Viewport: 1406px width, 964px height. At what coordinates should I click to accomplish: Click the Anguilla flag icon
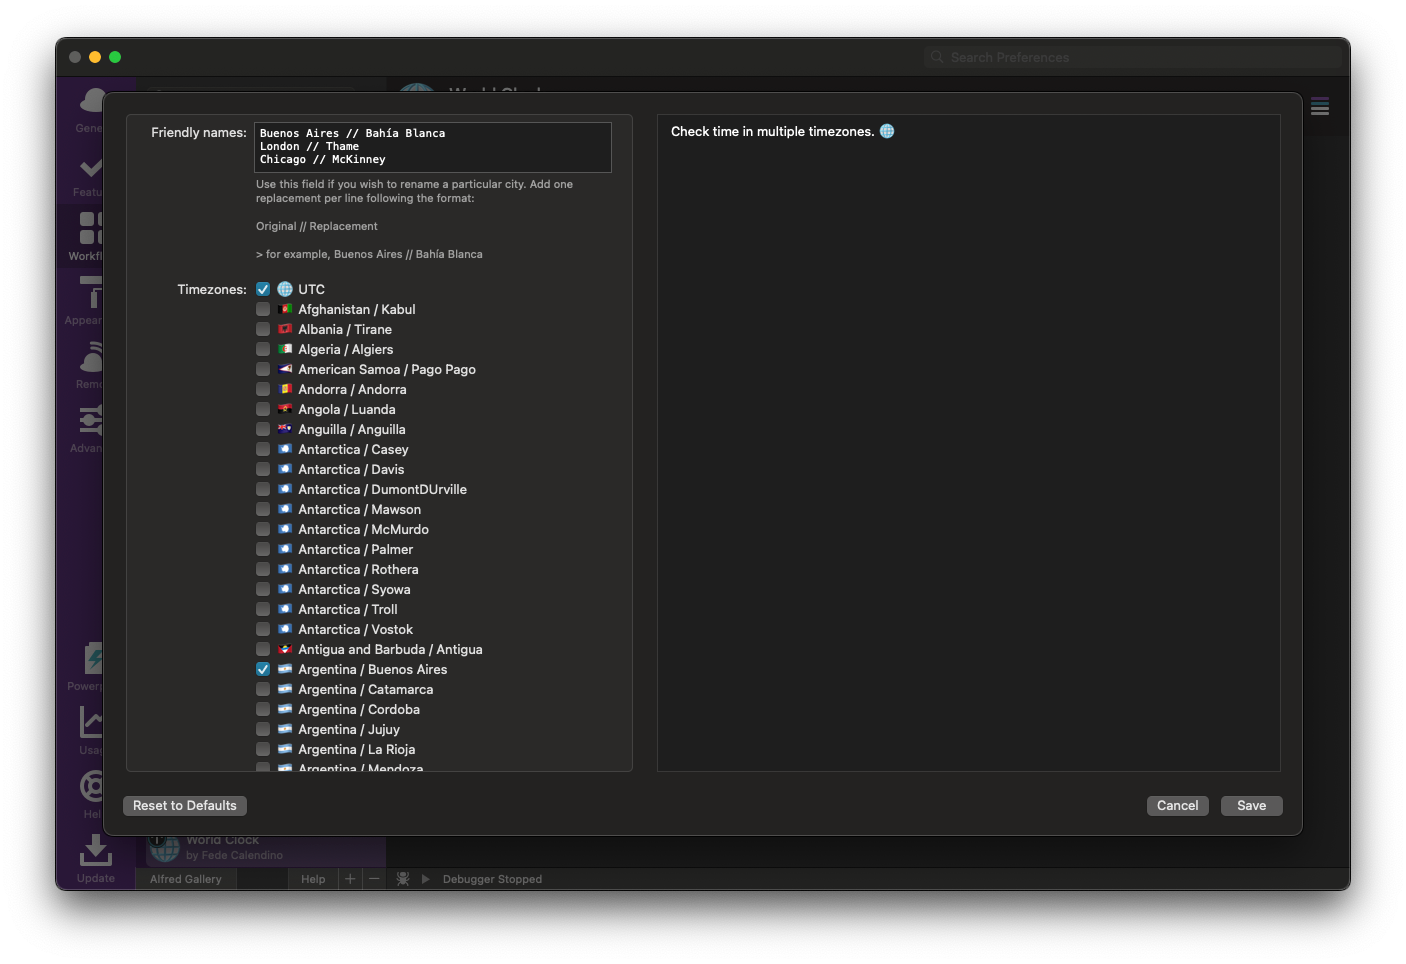[285, 429]
